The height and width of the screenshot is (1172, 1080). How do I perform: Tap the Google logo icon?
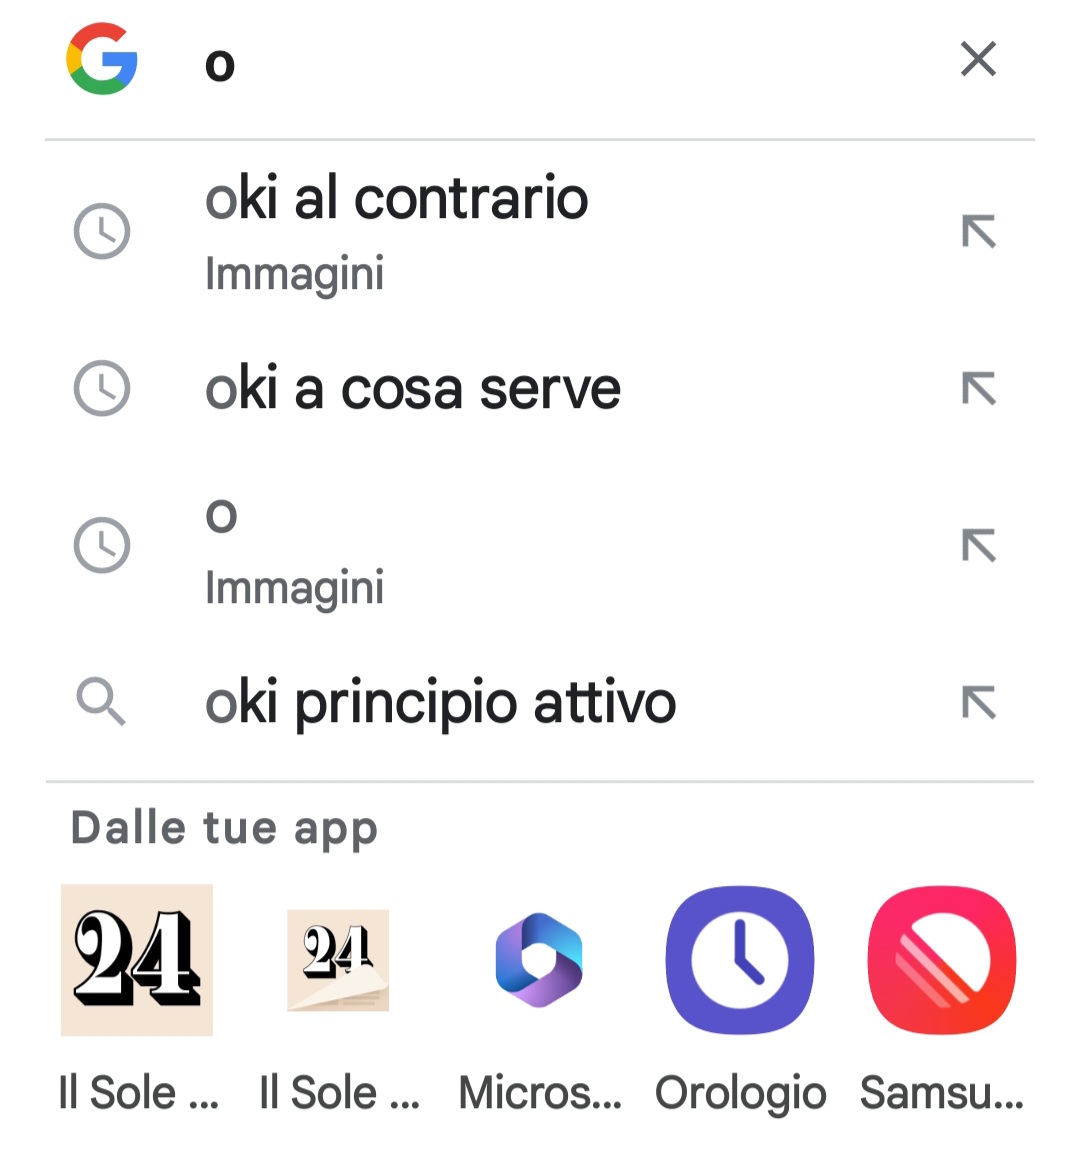(x=102, y=59)
